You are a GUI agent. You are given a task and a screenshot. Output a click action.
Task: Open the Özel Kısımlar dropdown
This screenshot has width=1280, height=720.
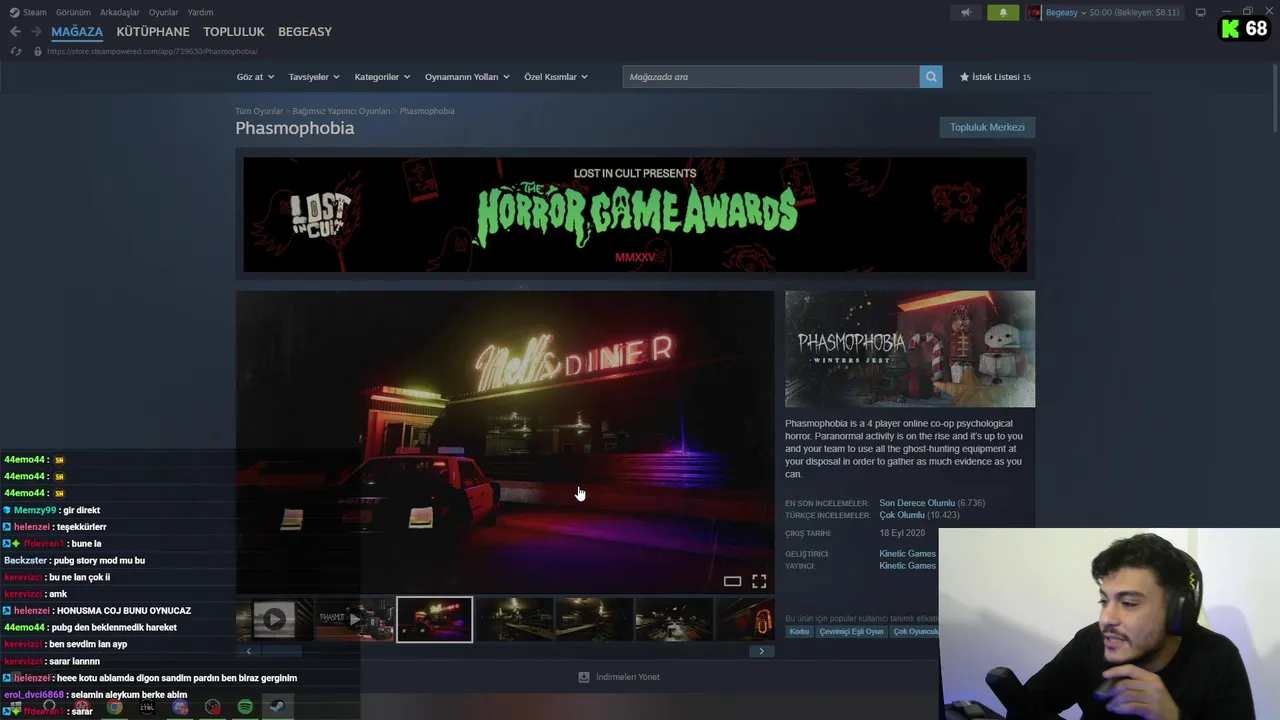point(556,77)
